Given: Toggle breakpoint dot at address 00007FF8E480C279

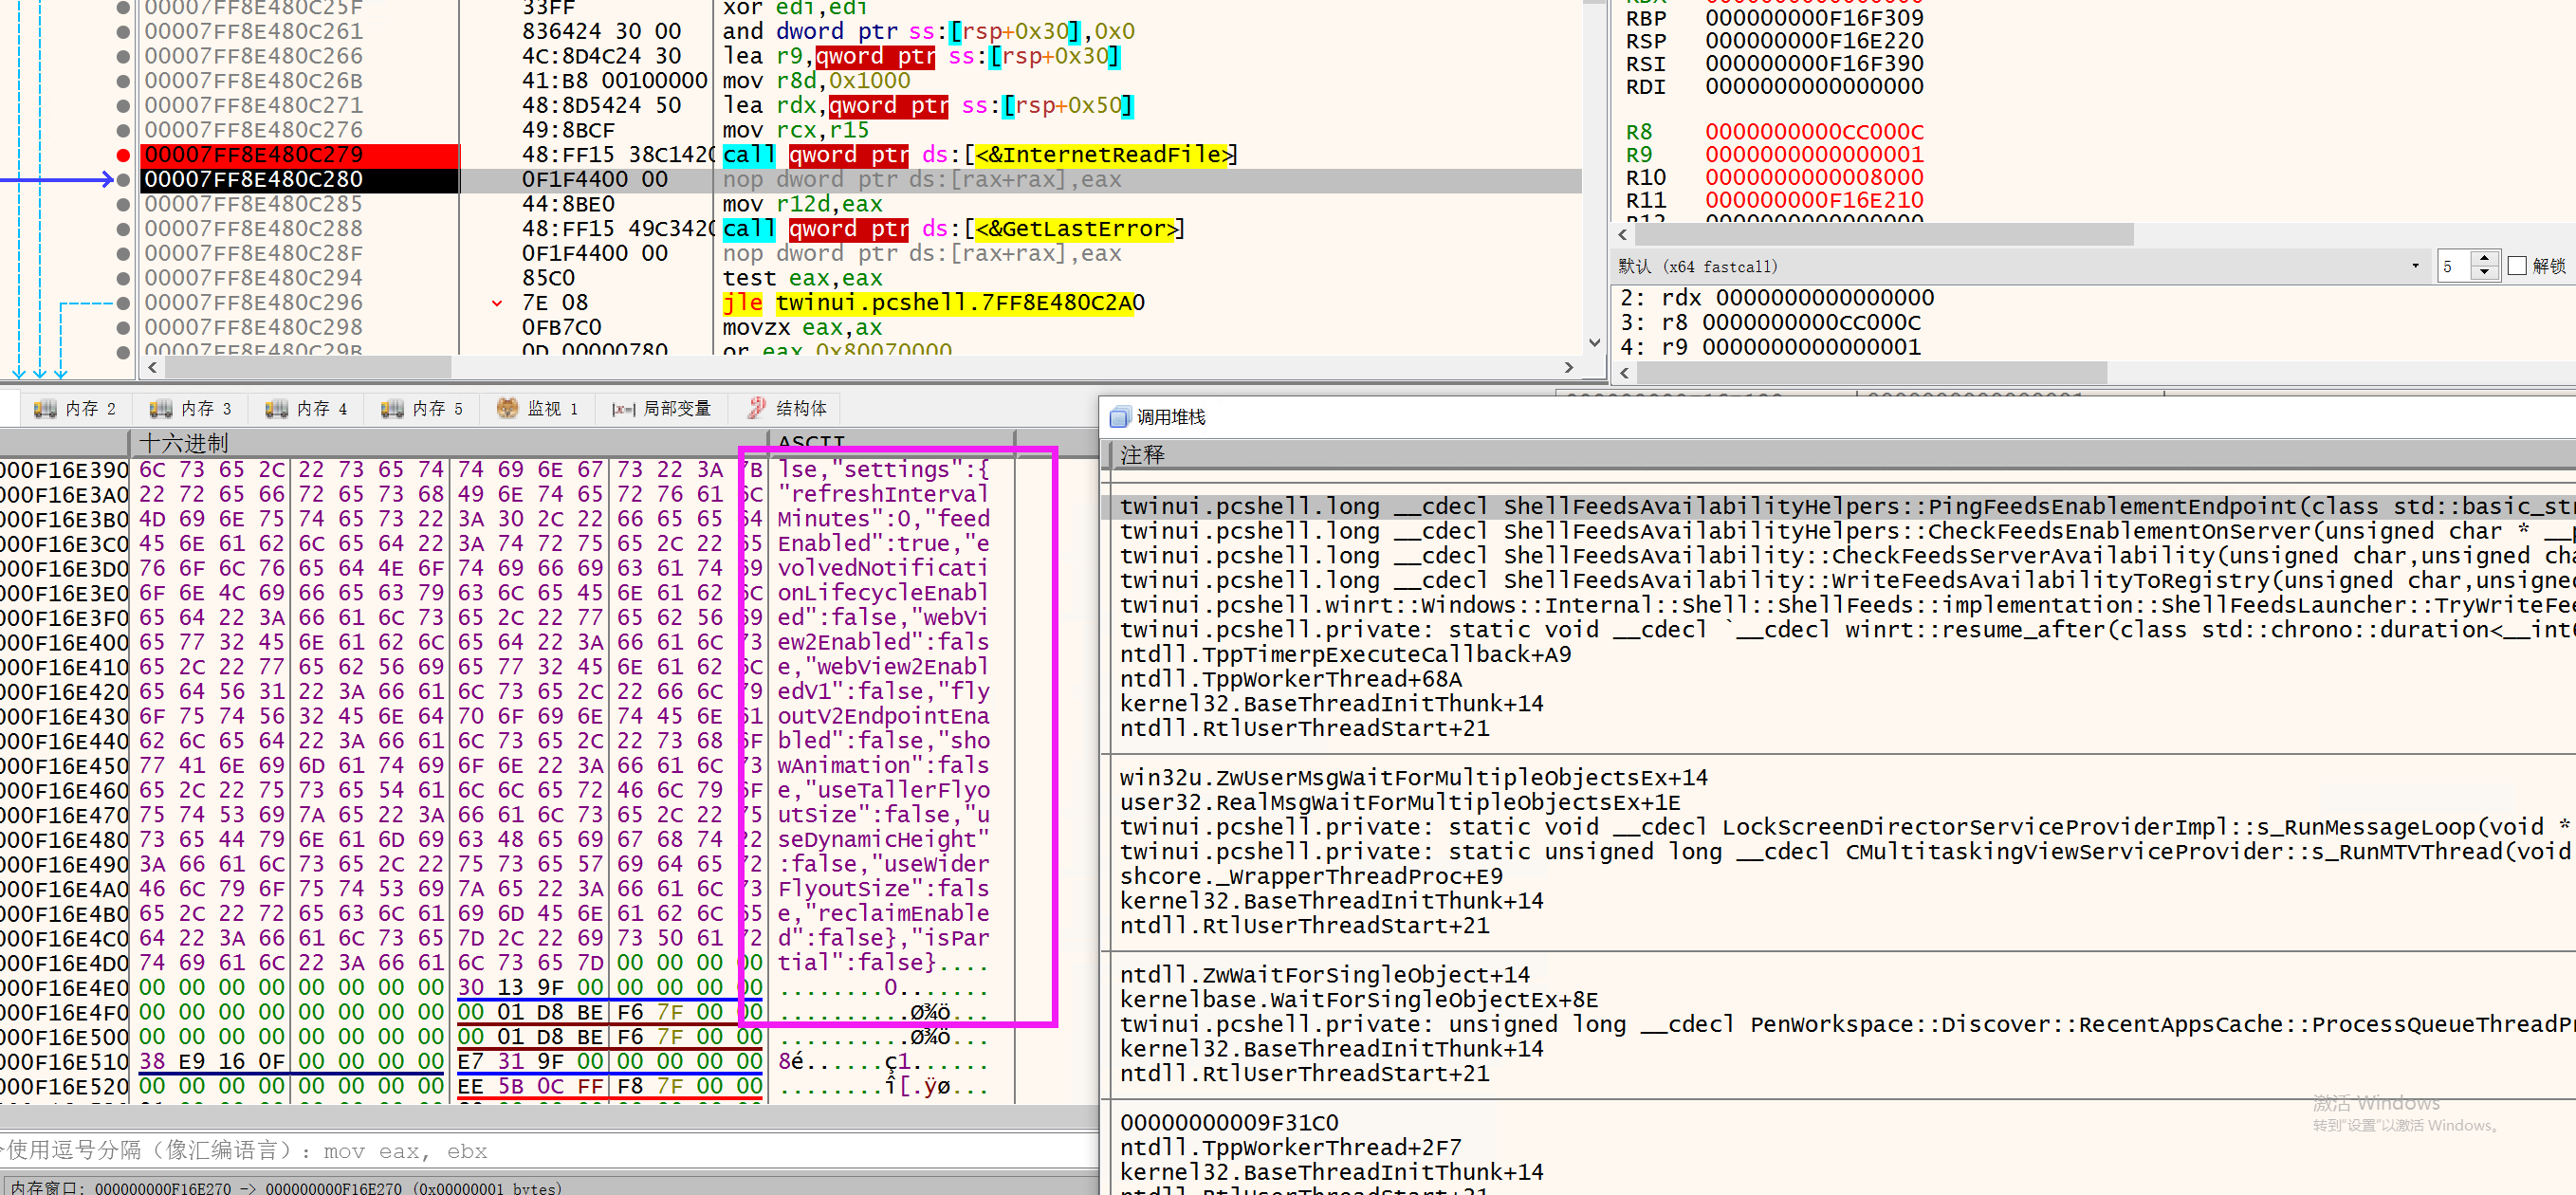Looking at the screenshot, I should point(123,155).
